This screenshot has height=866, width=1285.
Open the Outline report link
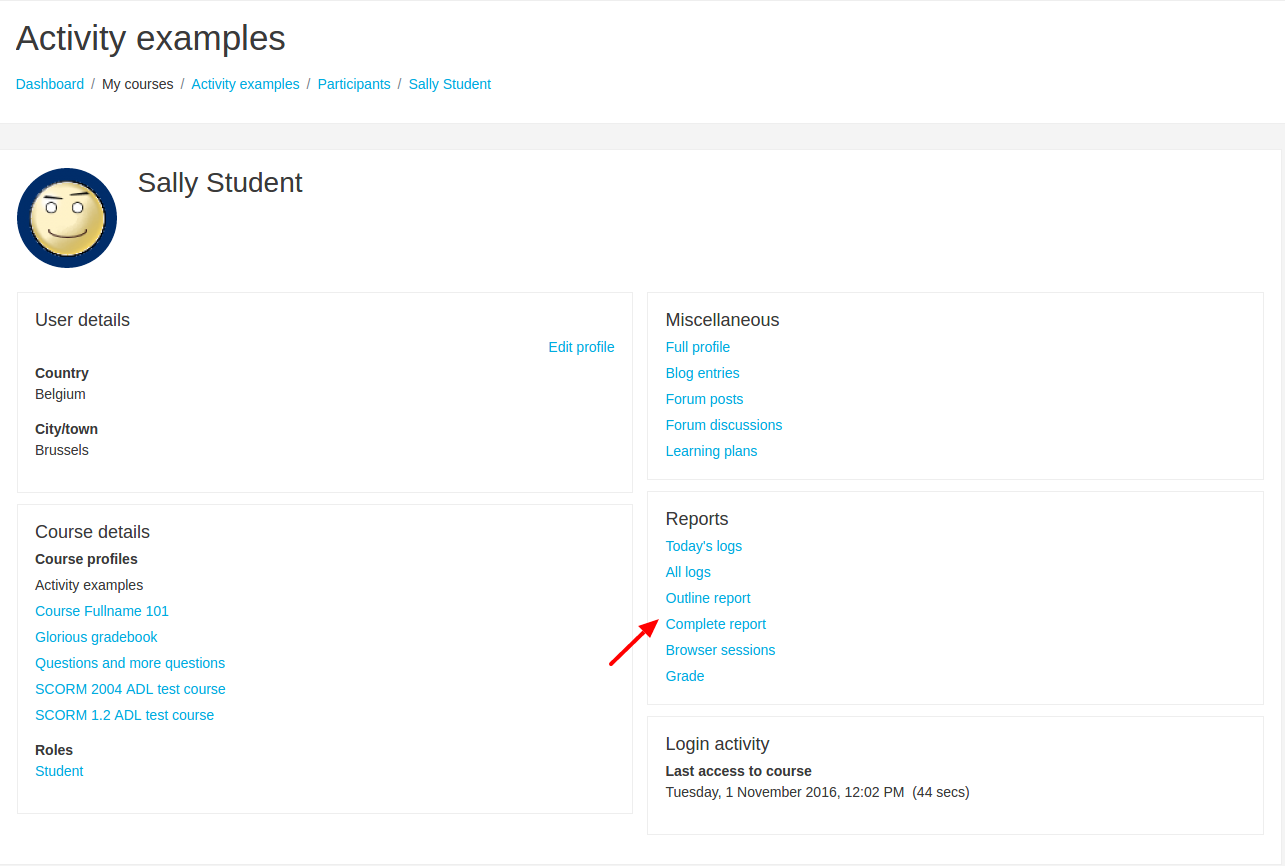coord(708,598)
